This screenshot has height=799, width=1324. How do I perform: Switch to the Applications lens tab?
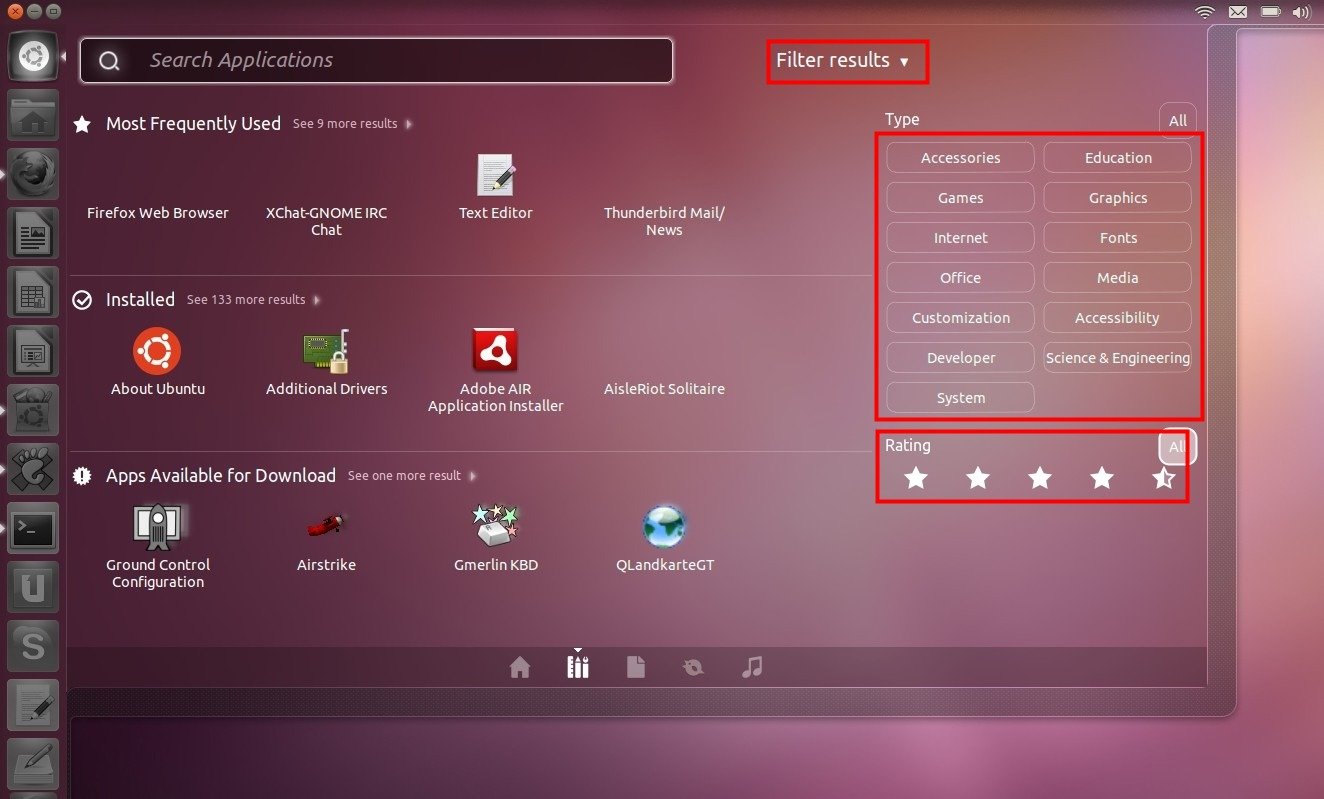578,667
